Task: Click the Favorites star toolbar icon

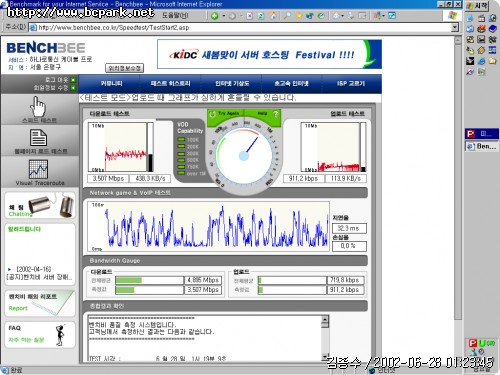Action: point(299,16)
